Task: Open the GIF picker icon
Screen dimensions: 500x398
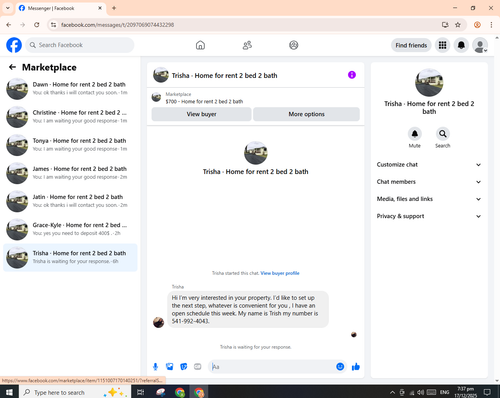Action: coord(198,367)
